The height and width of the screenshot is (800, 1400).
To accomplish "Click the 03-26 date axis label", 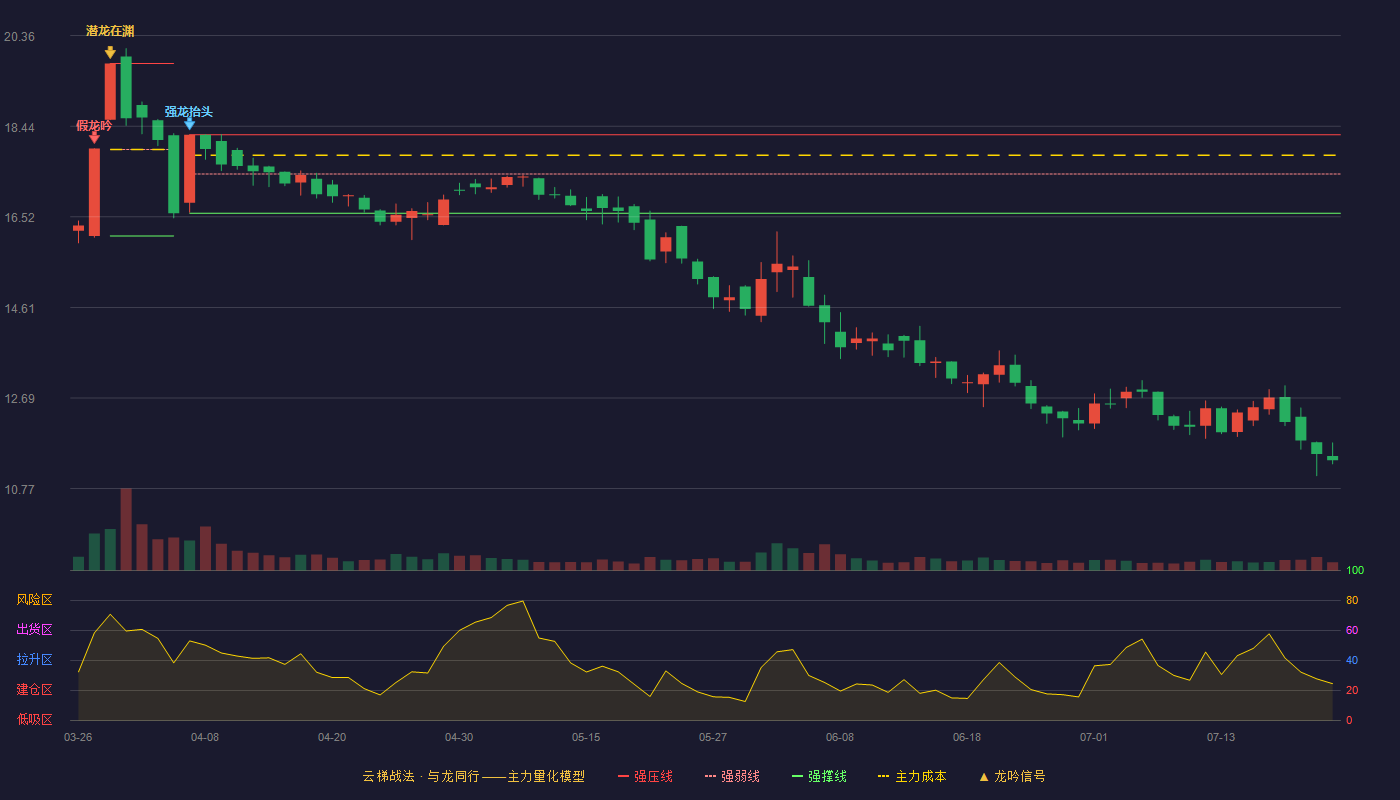I will [x=78, y=737].
